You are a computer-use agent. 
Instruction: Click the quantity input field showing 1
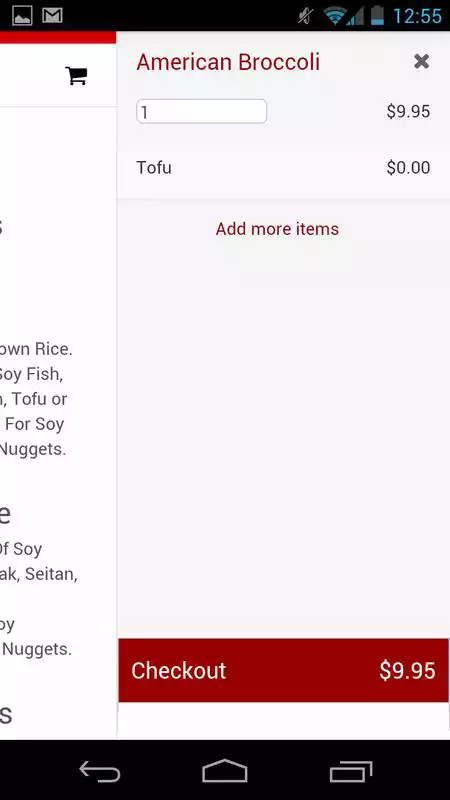tap(202, 111)
